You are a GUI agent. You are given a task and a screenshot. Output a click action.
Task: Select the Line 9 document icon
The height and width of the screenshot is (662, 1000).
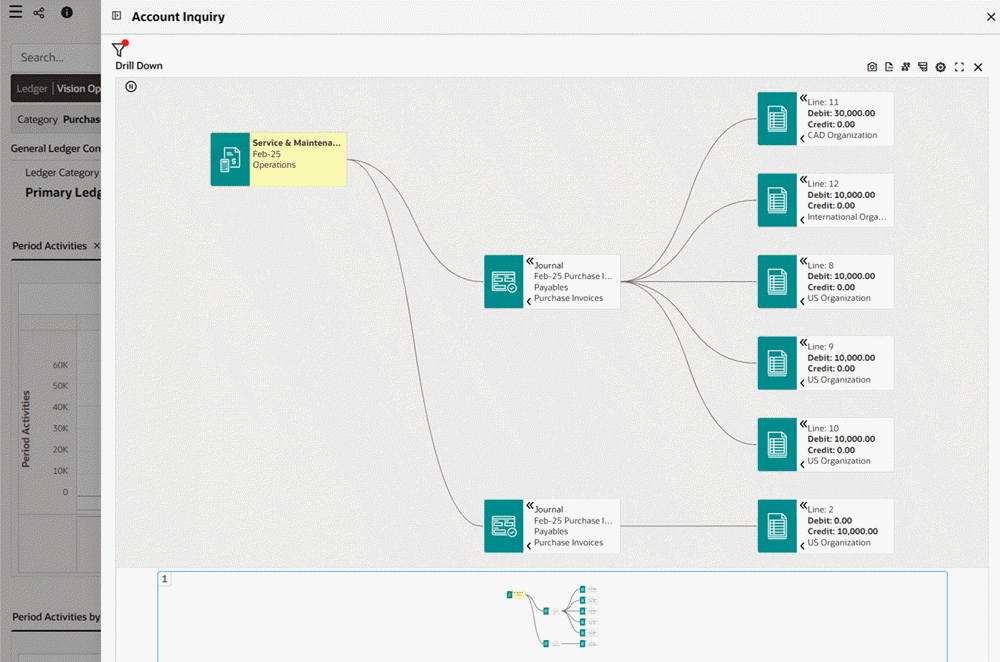click(777, 363)
